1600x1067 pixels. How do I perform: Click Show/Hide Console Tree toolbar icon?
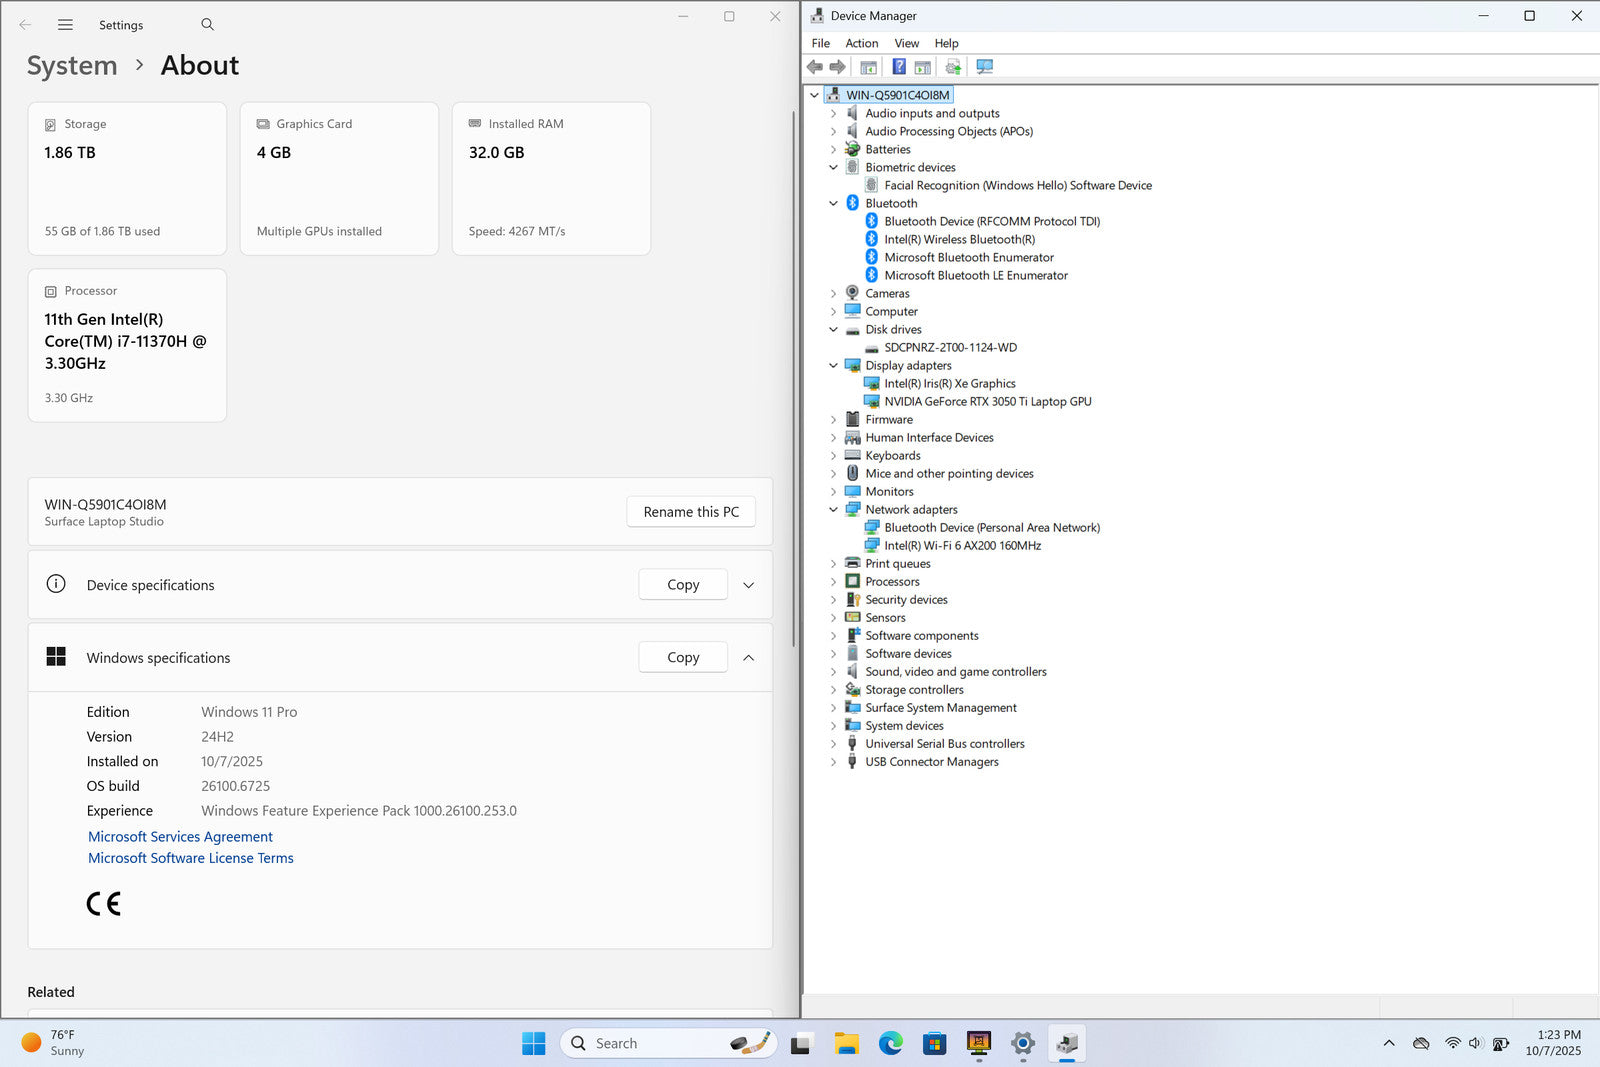point(868,67)
